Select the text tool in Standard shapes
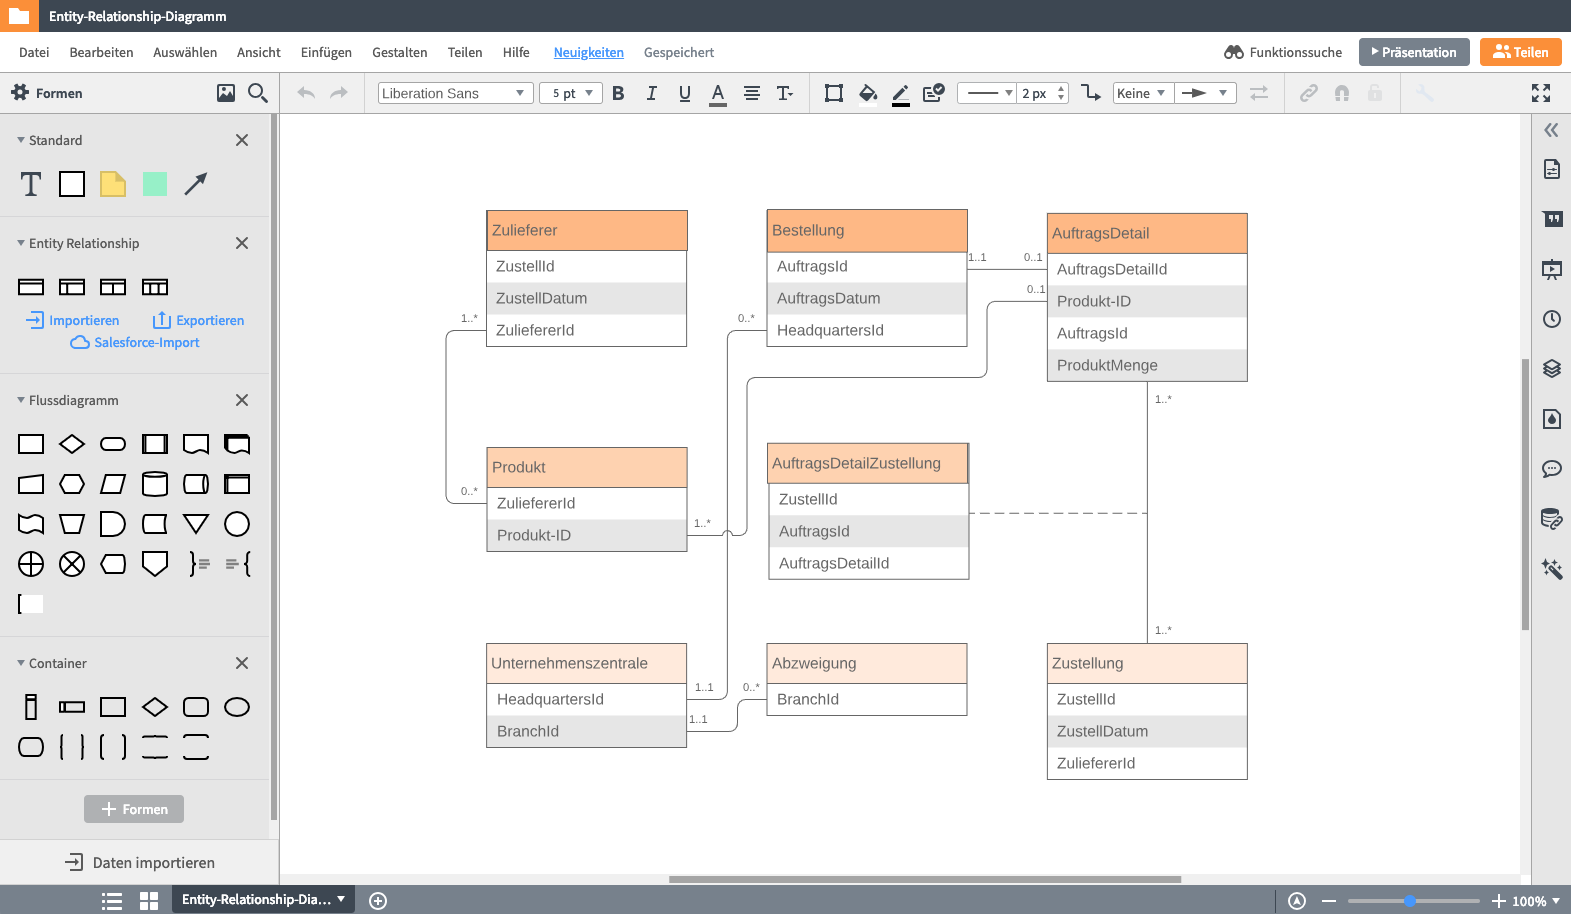 coord(31,184)
